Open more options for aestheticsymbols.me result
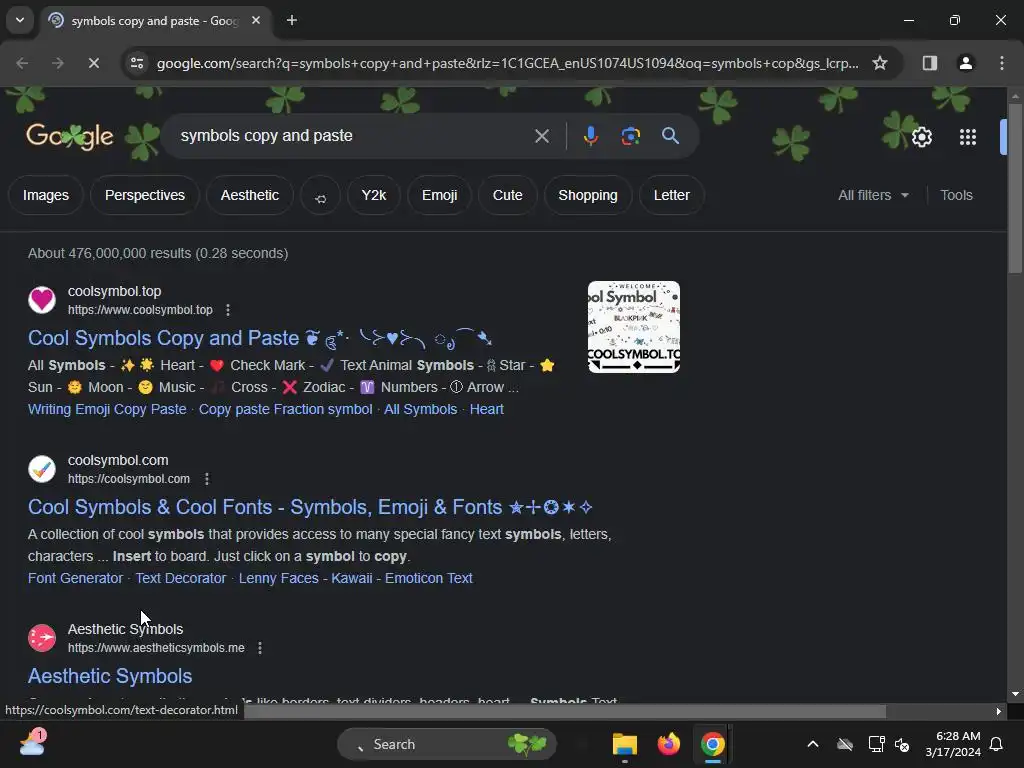 click(260, 648)
